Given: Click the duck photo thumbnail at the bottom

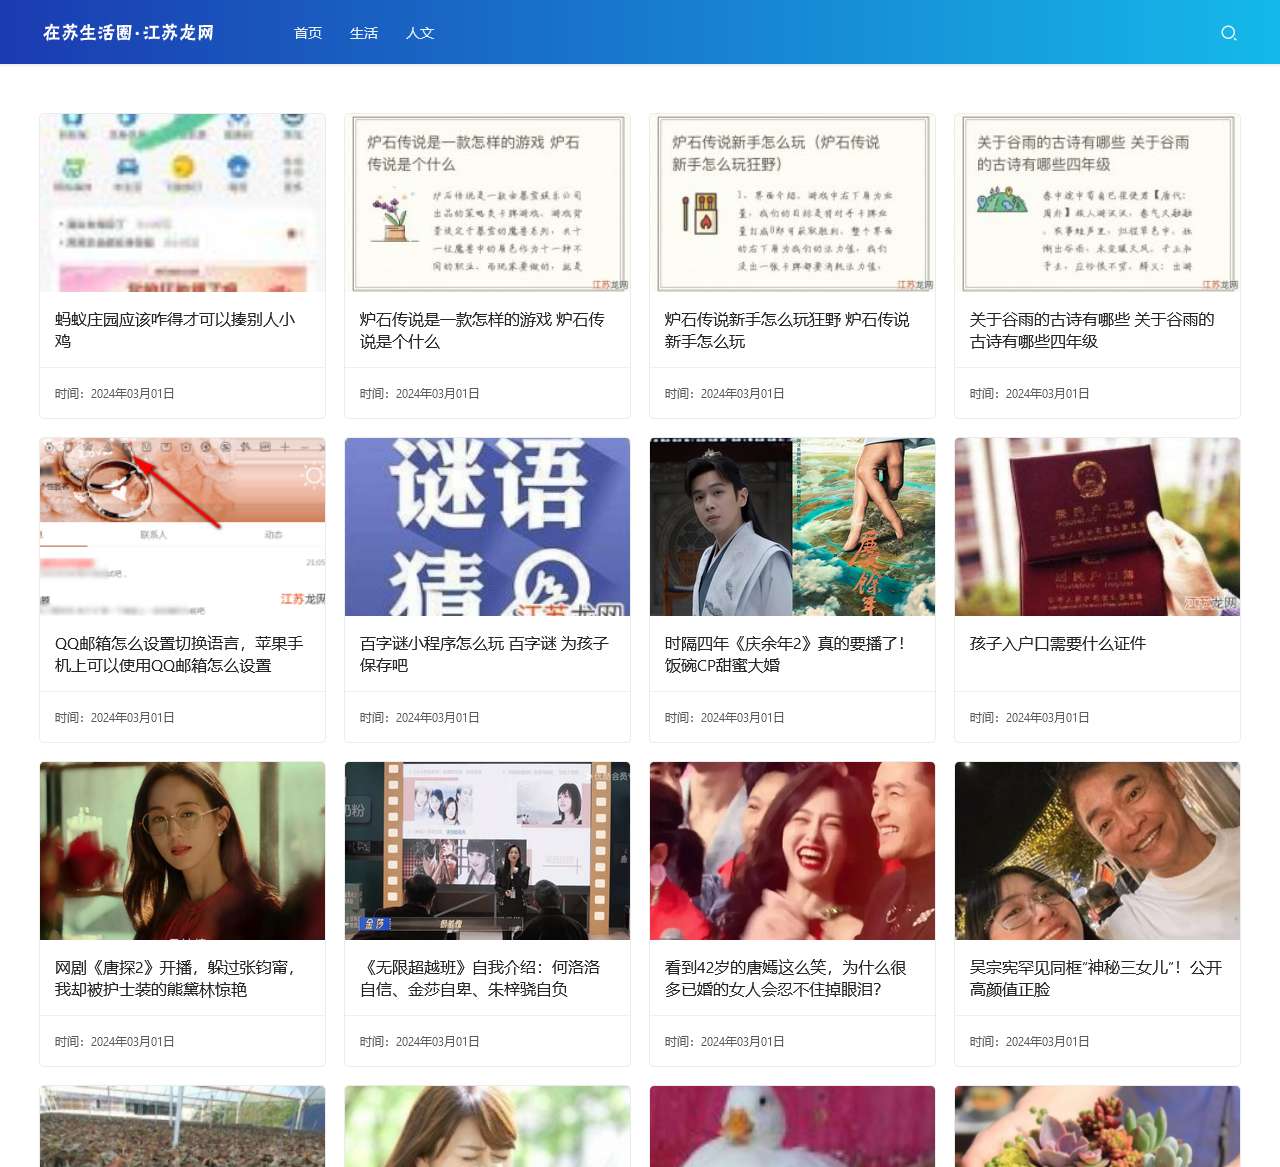Looking at the screenshot, I should [791, 1126].
